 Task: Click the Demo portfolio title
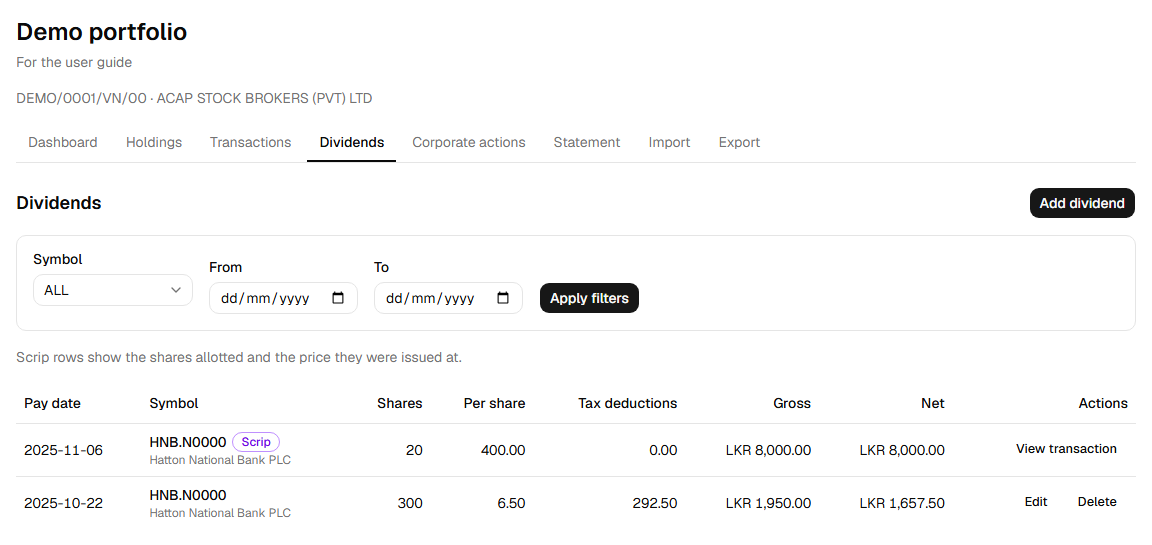pyautogui.click(x=101, y=32)
